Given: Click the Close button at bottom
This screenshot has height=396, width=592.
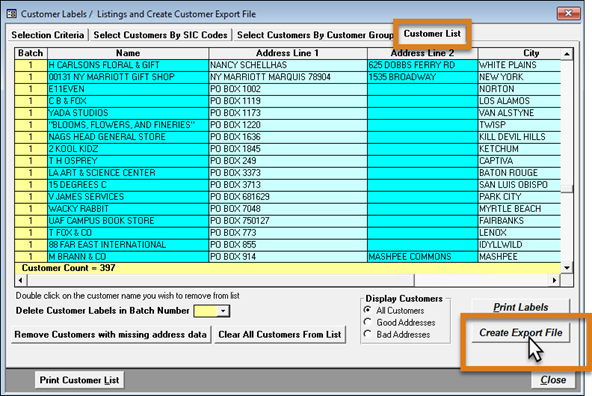Looking at the screenshot, I should point(553,380).
